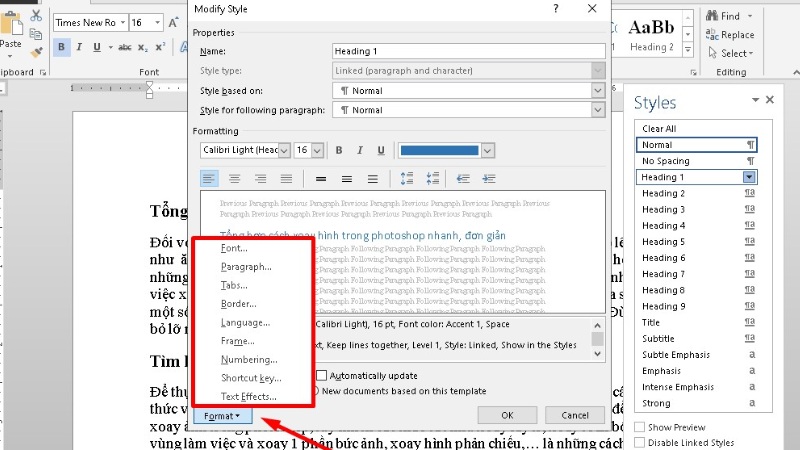Click the description box scroll down arrow
Viewport: 800px width, 450px height.
coord(597,354)
